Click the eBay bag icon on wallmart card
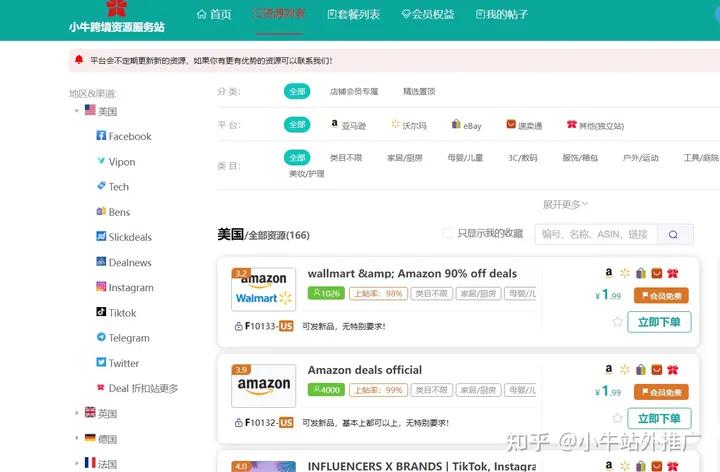 pyautogui.click(x=641, y=274)
